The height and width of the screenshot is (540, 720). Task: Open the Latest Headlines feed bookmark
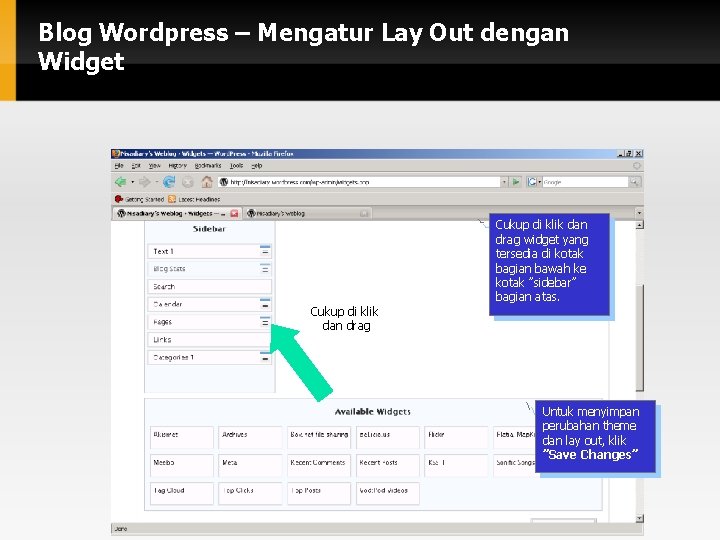[194, 199]
